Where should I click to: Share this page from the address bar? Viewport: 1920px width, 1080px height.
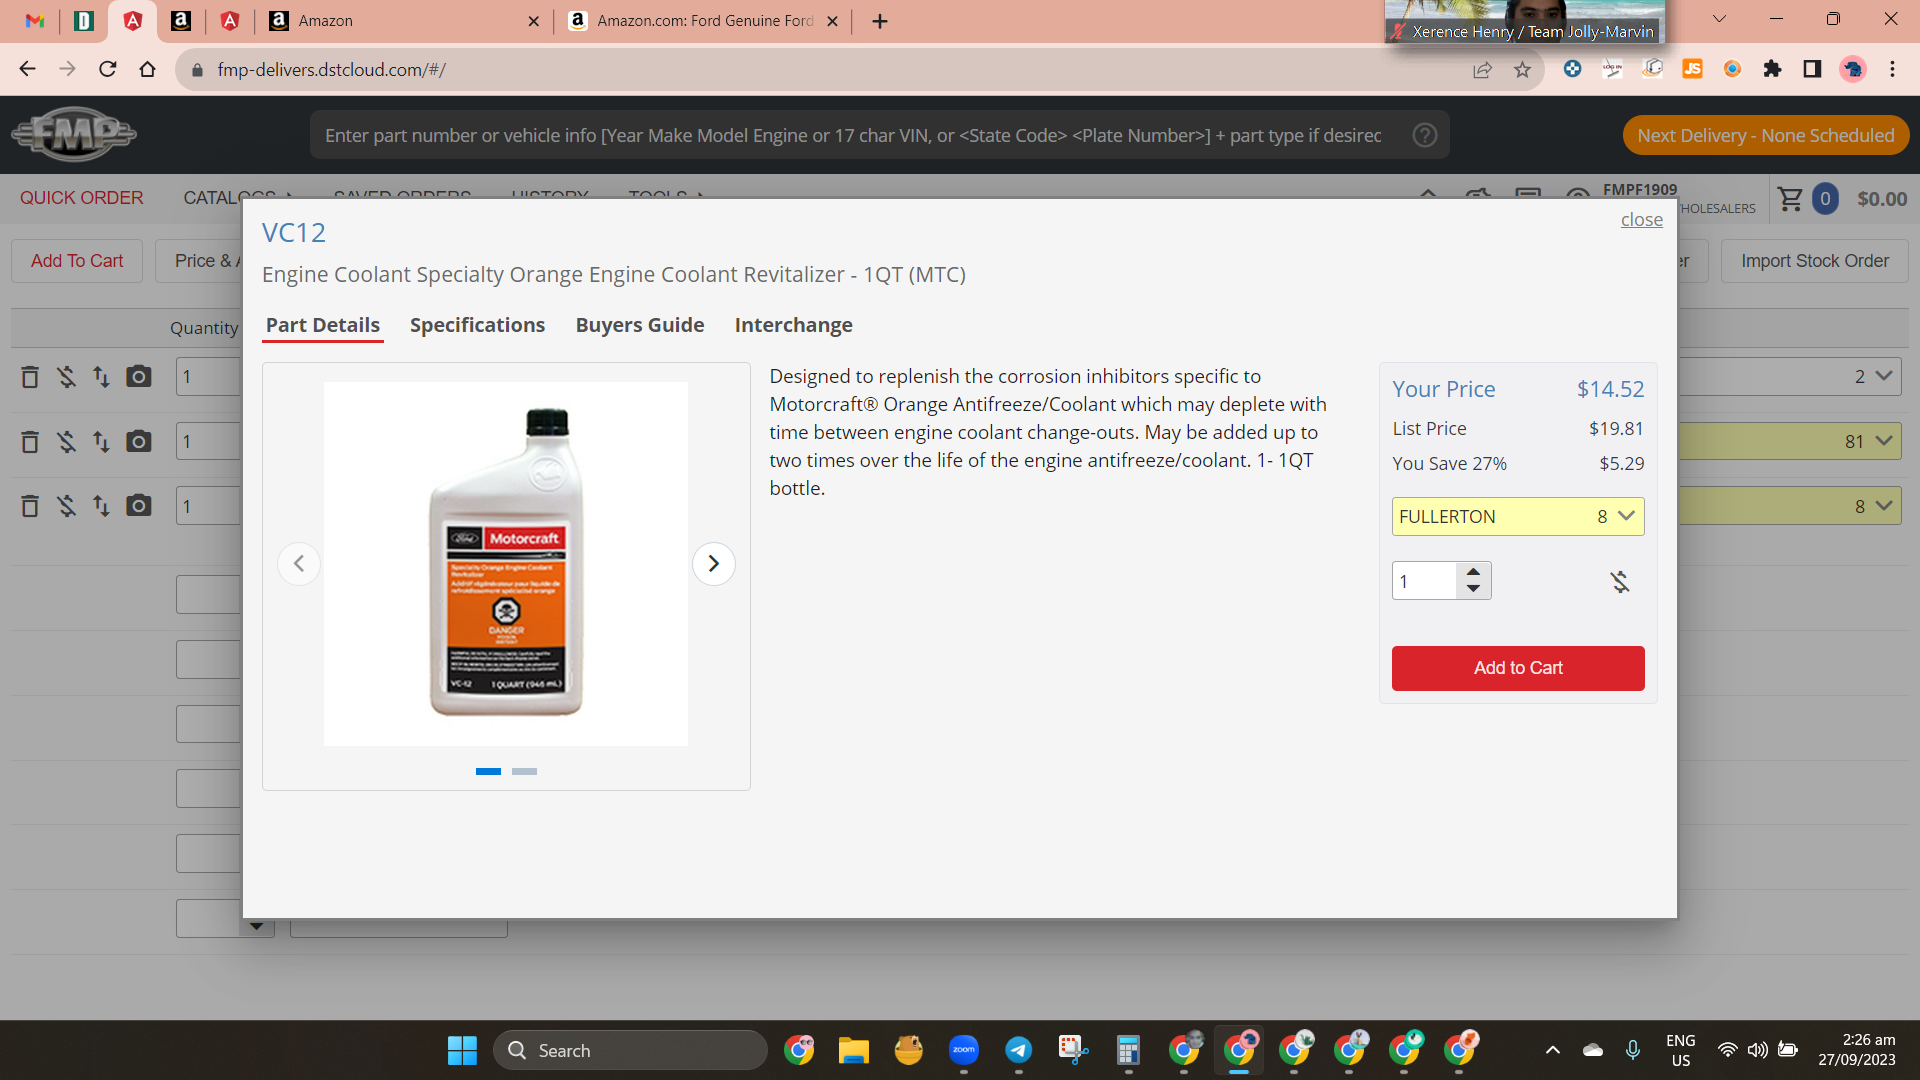(x=1482, y=69)
